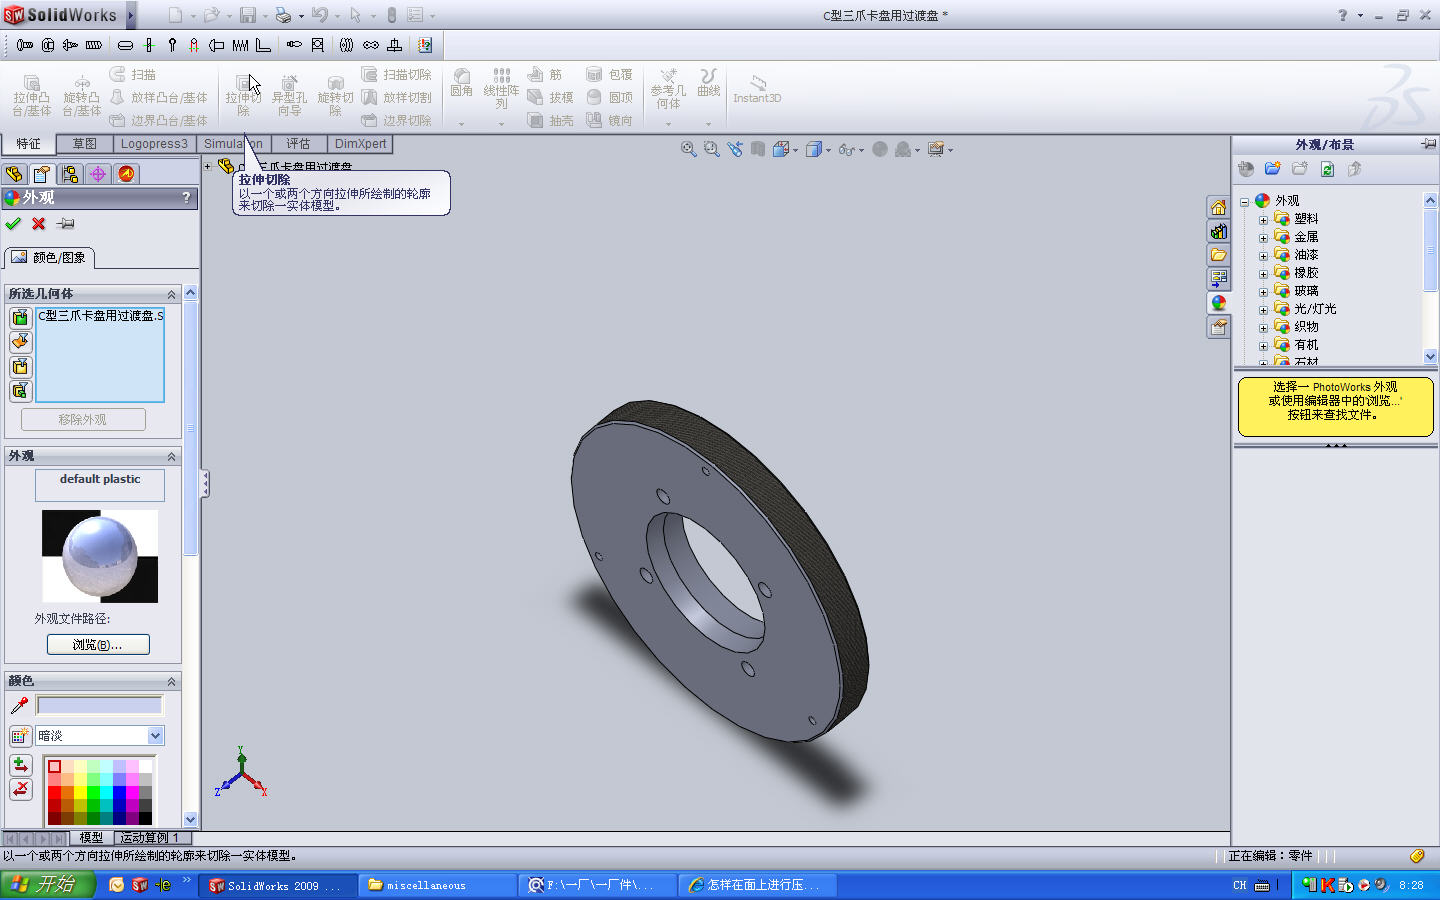Click the 移除外观 button

tap(83, 420)
